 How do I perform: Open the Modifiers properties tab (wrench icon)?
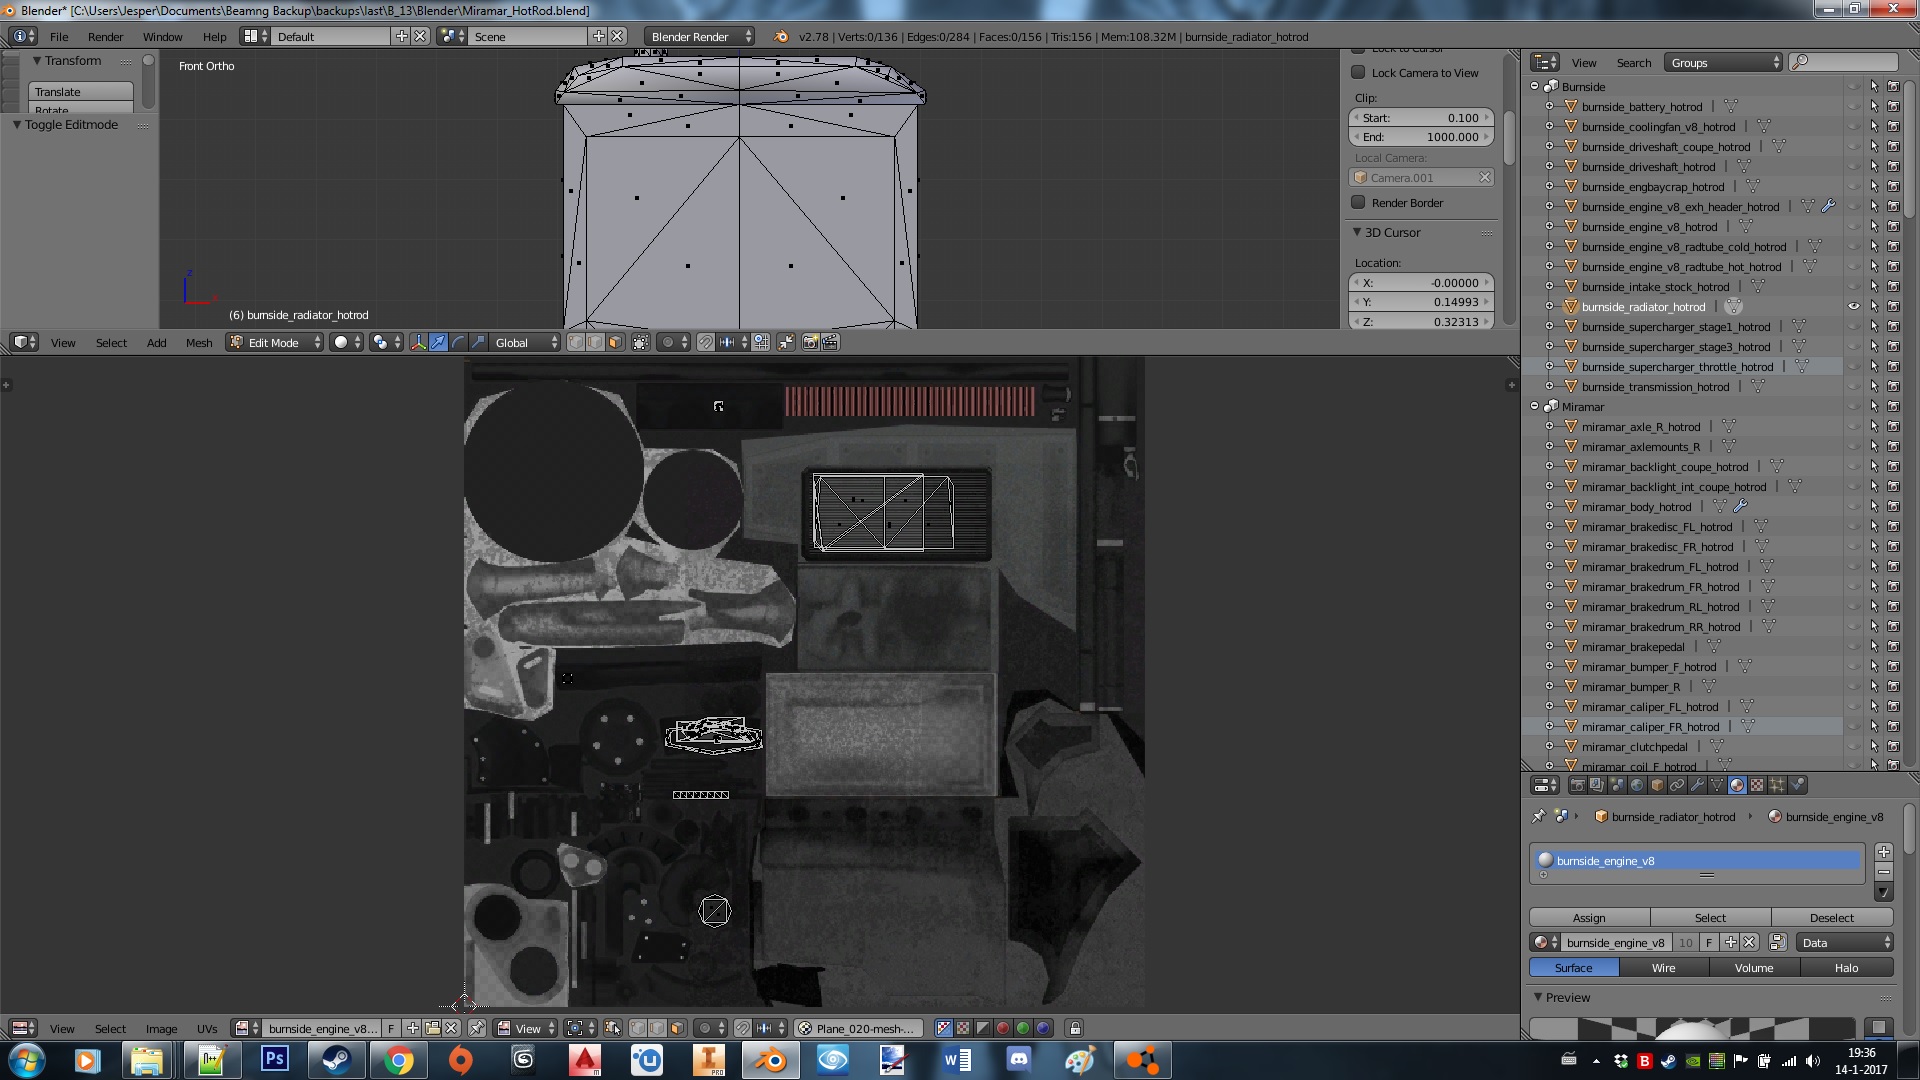pos(1697,785)
